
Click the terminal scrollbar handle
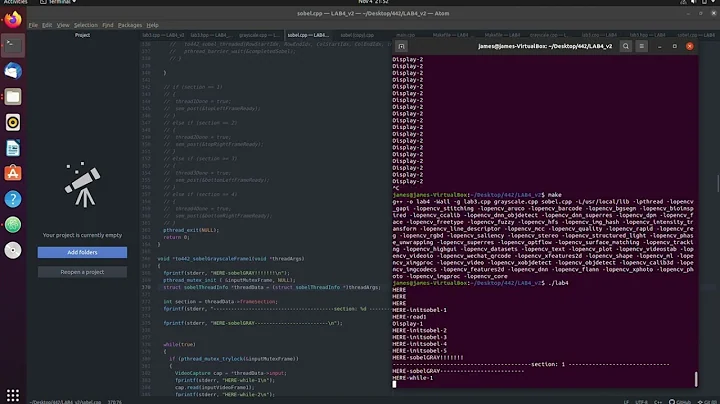(696, 379)
